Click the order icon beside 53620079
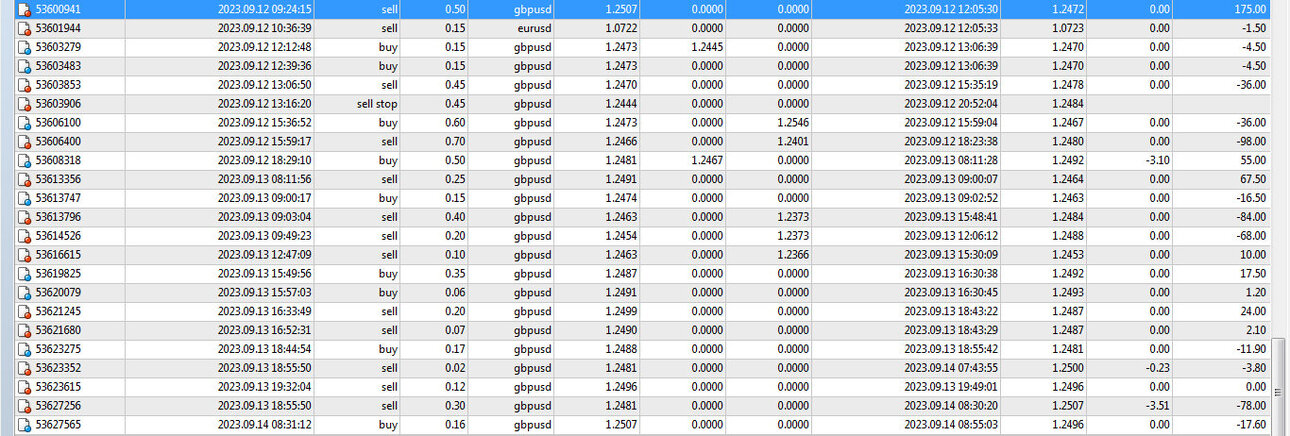1290x436 pixels. point(24,292)
